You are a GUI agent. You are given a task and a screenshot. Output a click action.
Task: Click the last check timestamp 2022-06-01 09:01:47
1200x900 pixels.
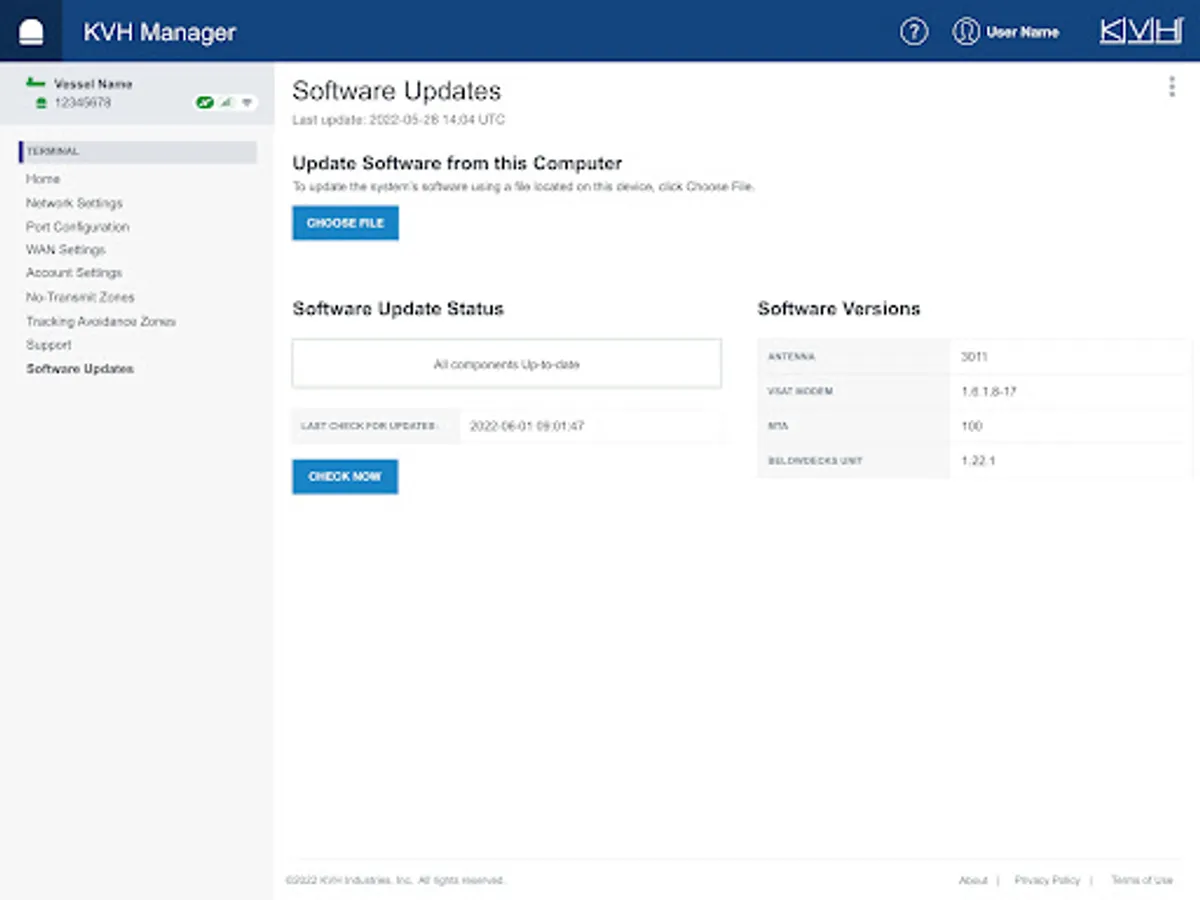[527, 426]
